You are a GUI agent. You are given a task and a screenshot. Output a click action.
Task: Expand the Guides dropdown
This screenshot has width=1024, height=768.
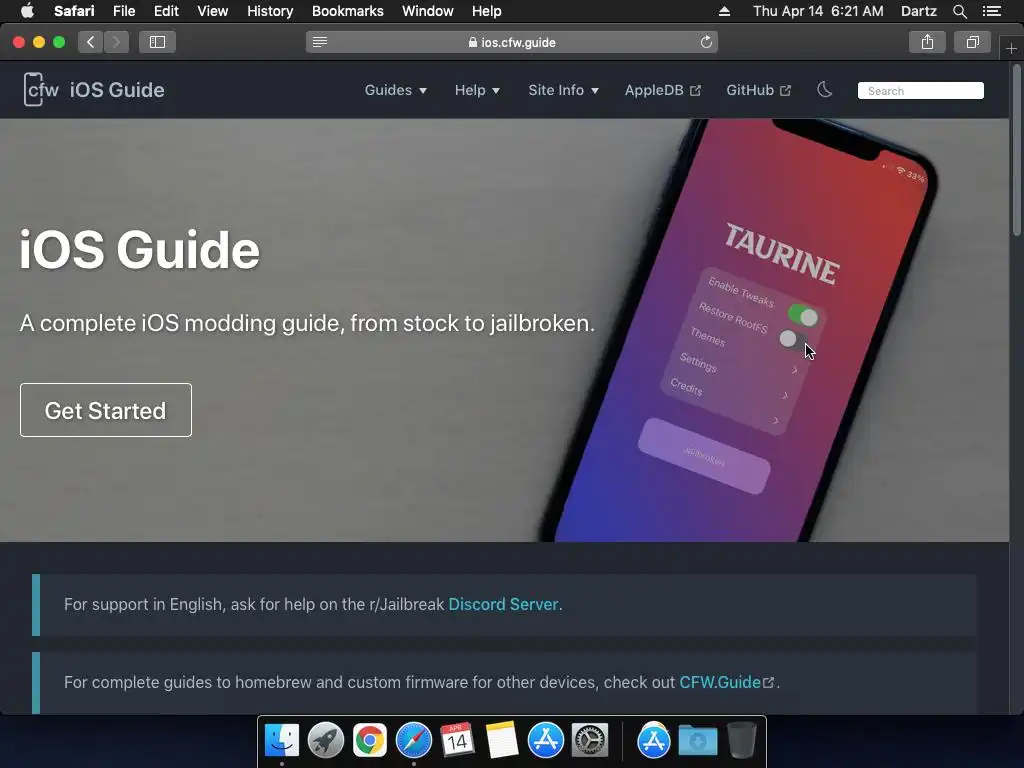click(396, 90)
